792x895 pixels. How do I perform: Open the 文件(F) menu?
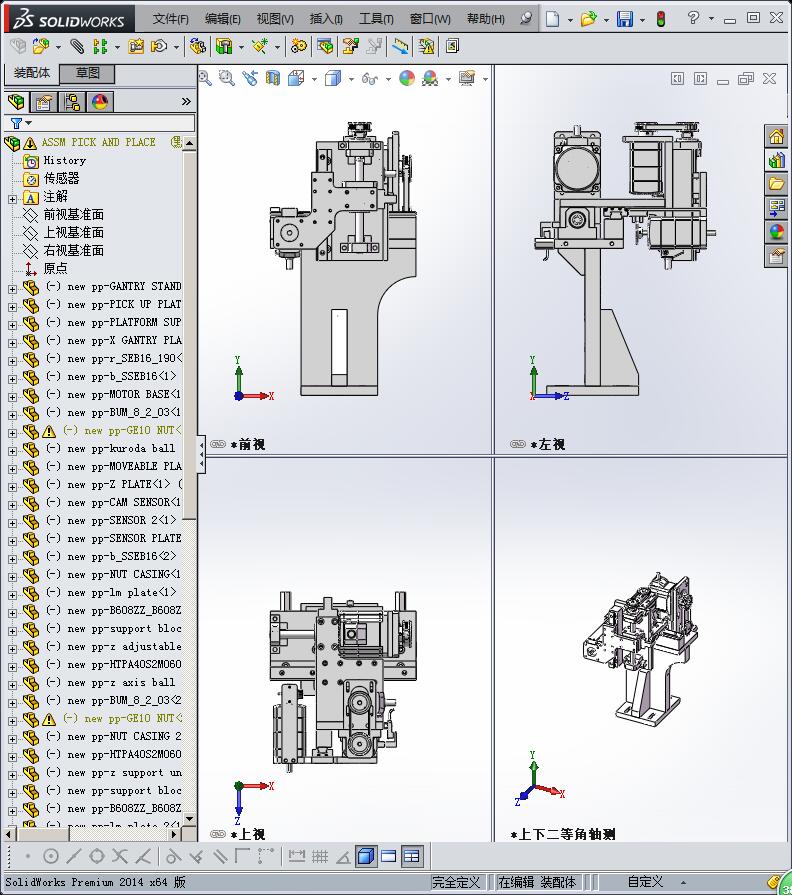click(171, 19)
